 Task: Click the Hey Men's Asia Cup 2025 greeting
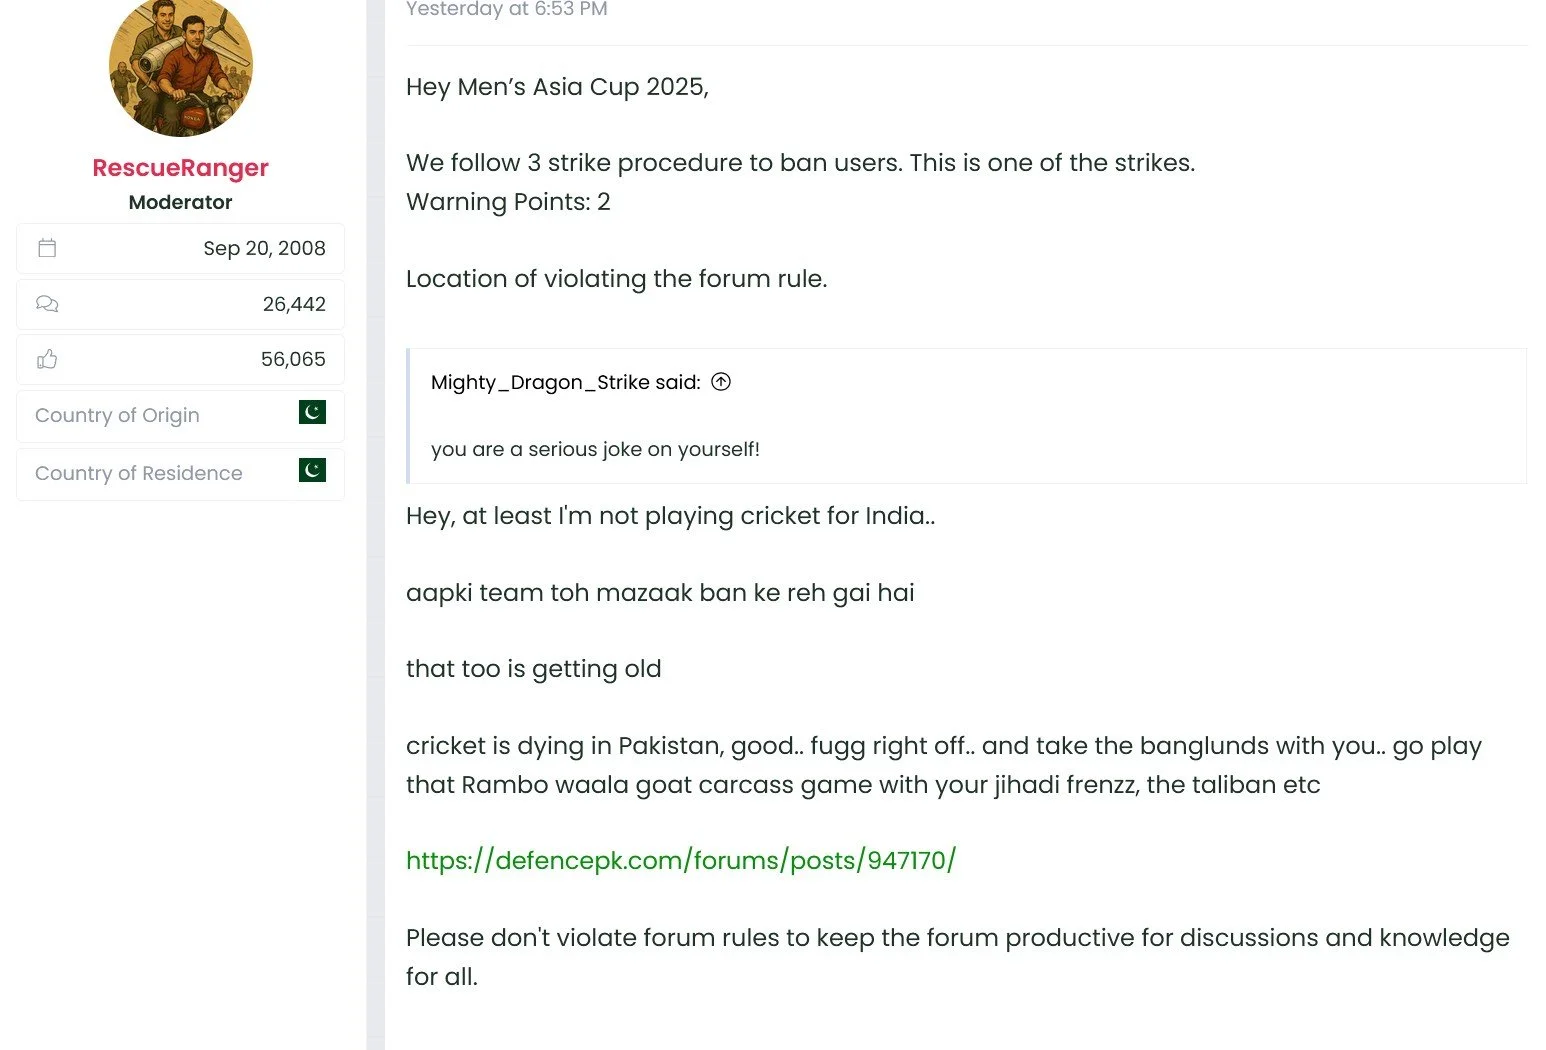pyautogui.click(x=557, y=87)
